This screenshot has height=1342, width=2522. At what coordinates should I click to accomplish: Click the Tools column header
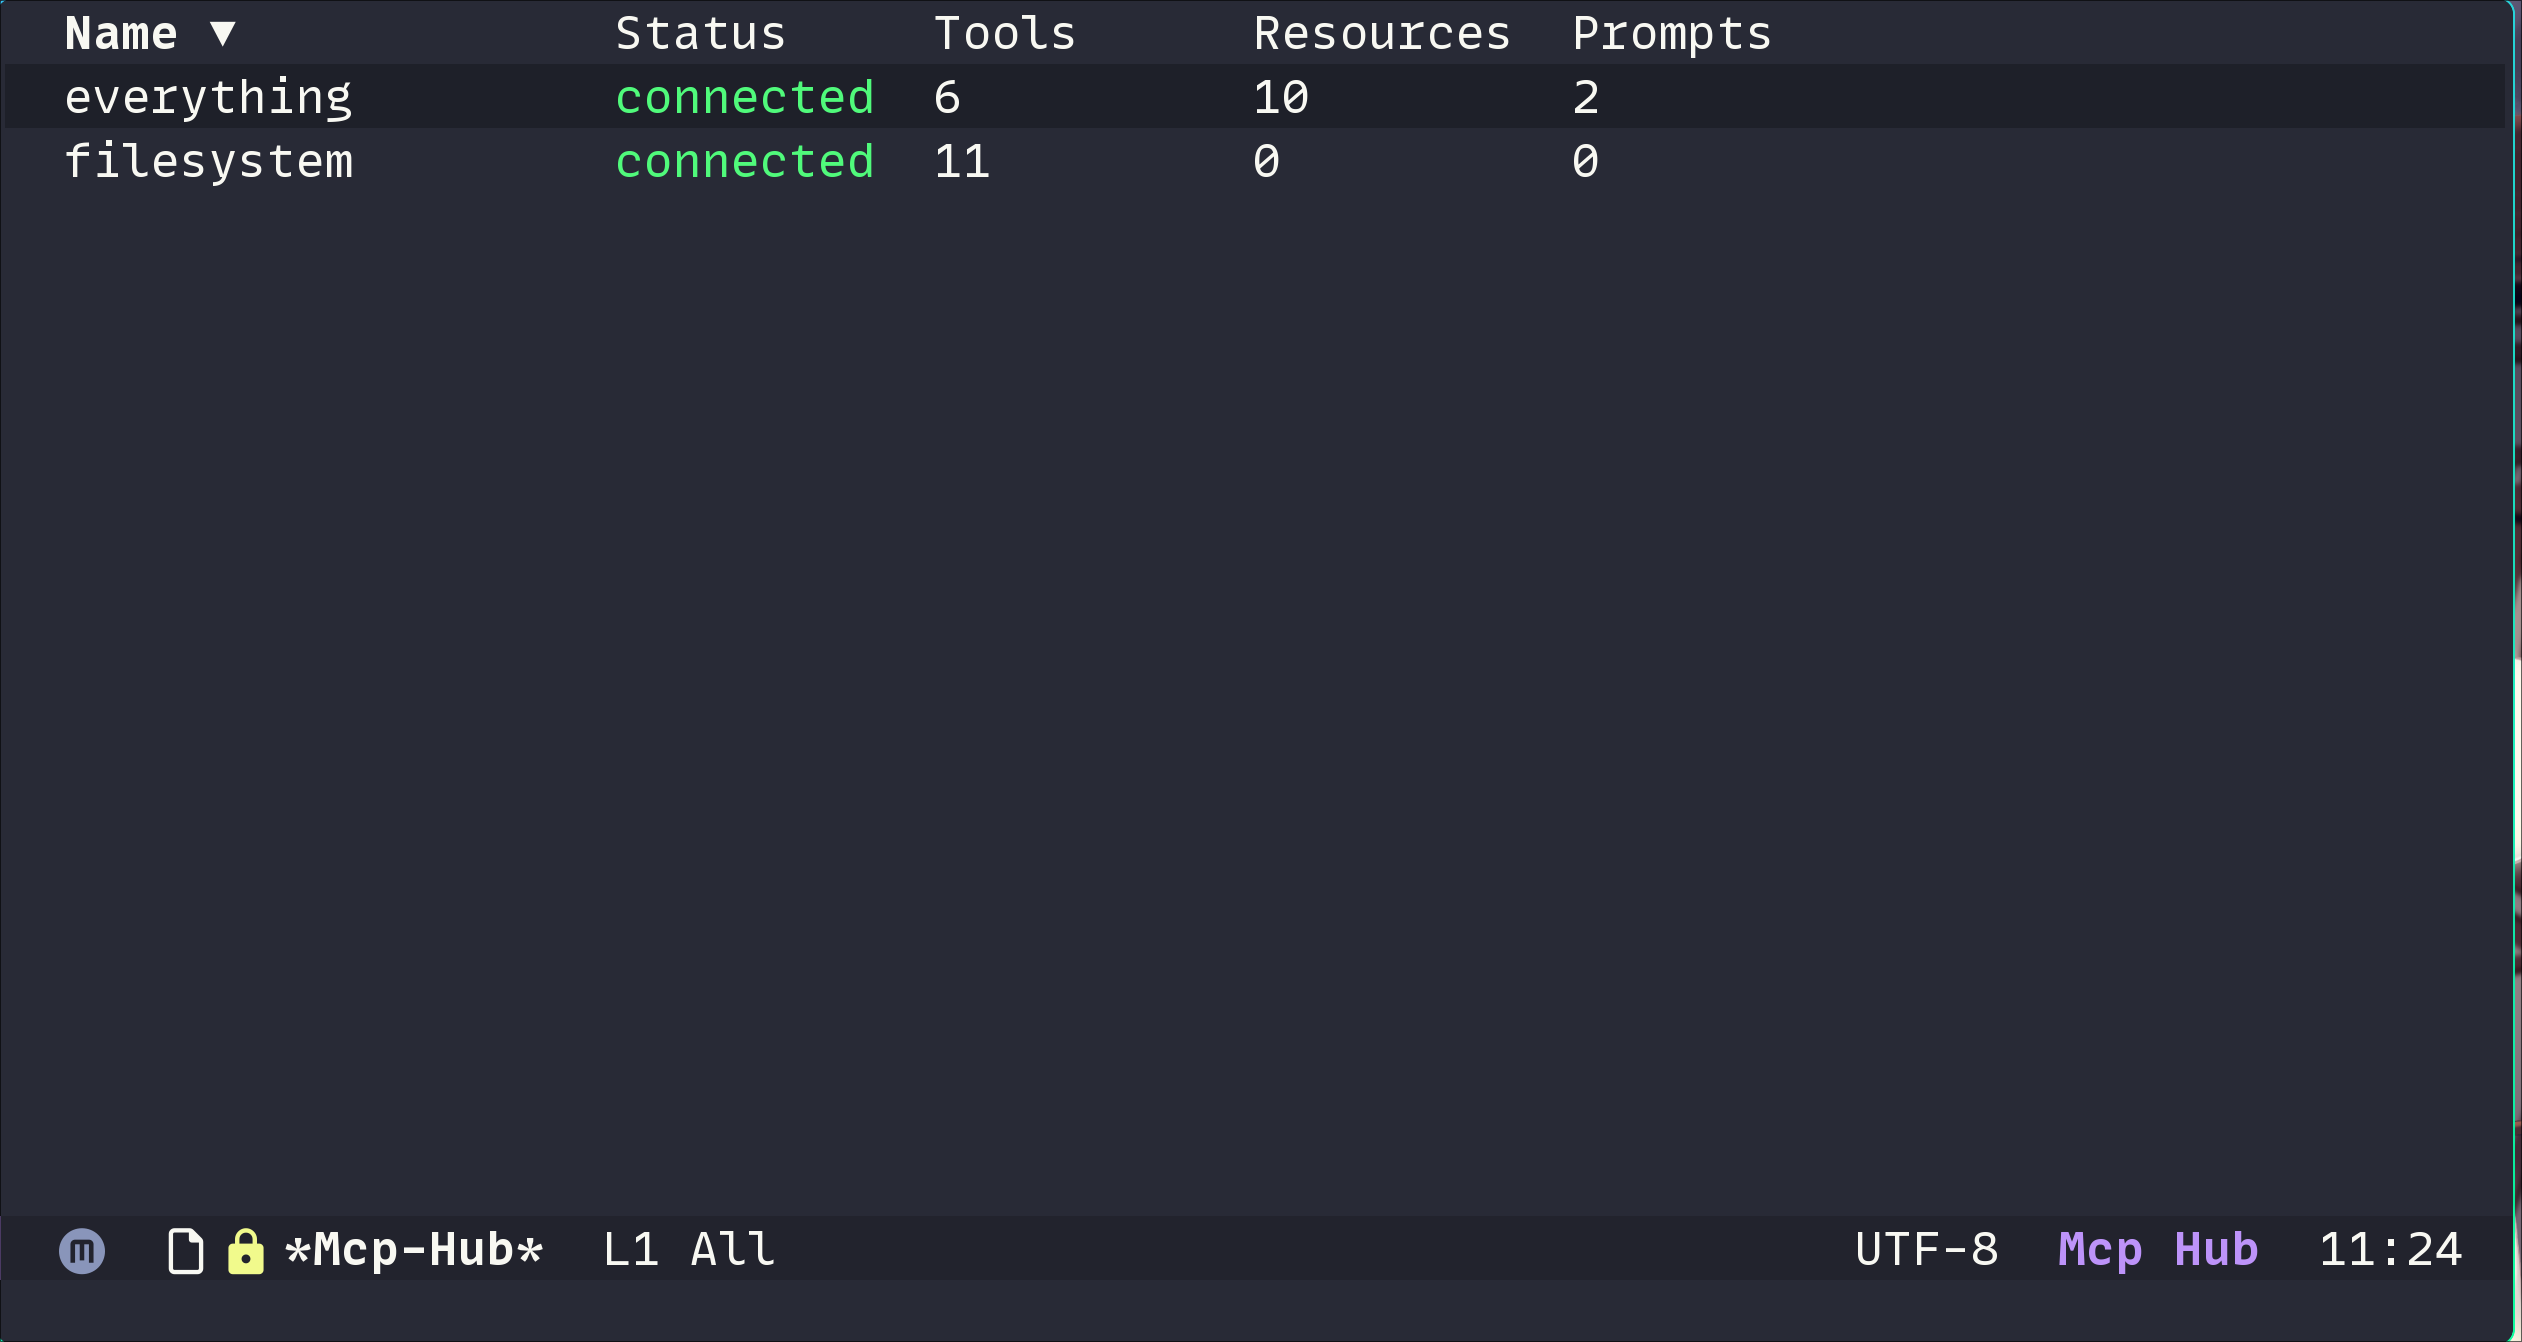[x=1004, y=34]
